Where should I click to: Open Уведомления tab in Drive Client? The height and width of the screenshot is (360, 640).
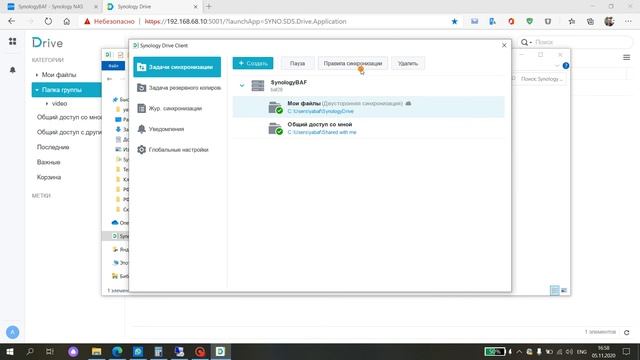point(177,129)
